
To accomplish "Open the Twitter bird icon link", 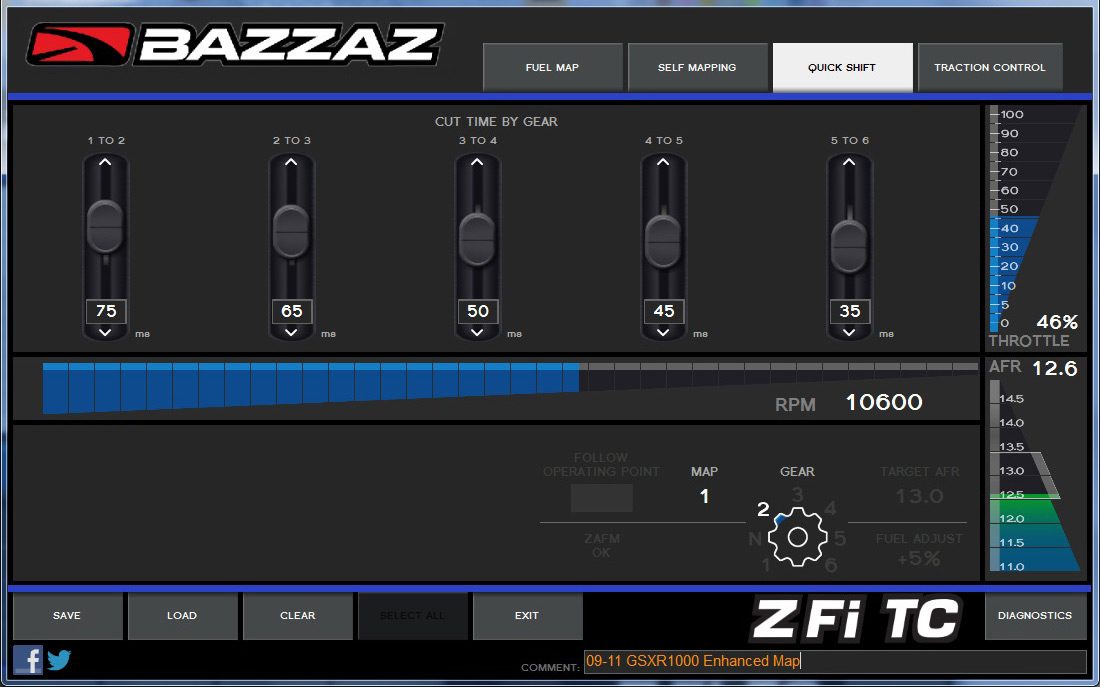I will tap(59, 660).
